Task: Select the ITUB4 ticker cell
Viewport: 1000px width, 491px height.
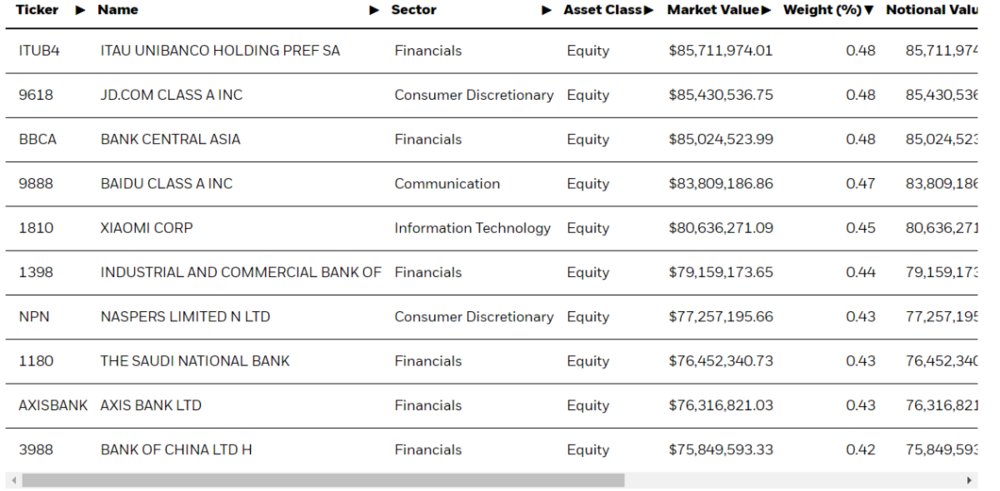Action: 39,51
